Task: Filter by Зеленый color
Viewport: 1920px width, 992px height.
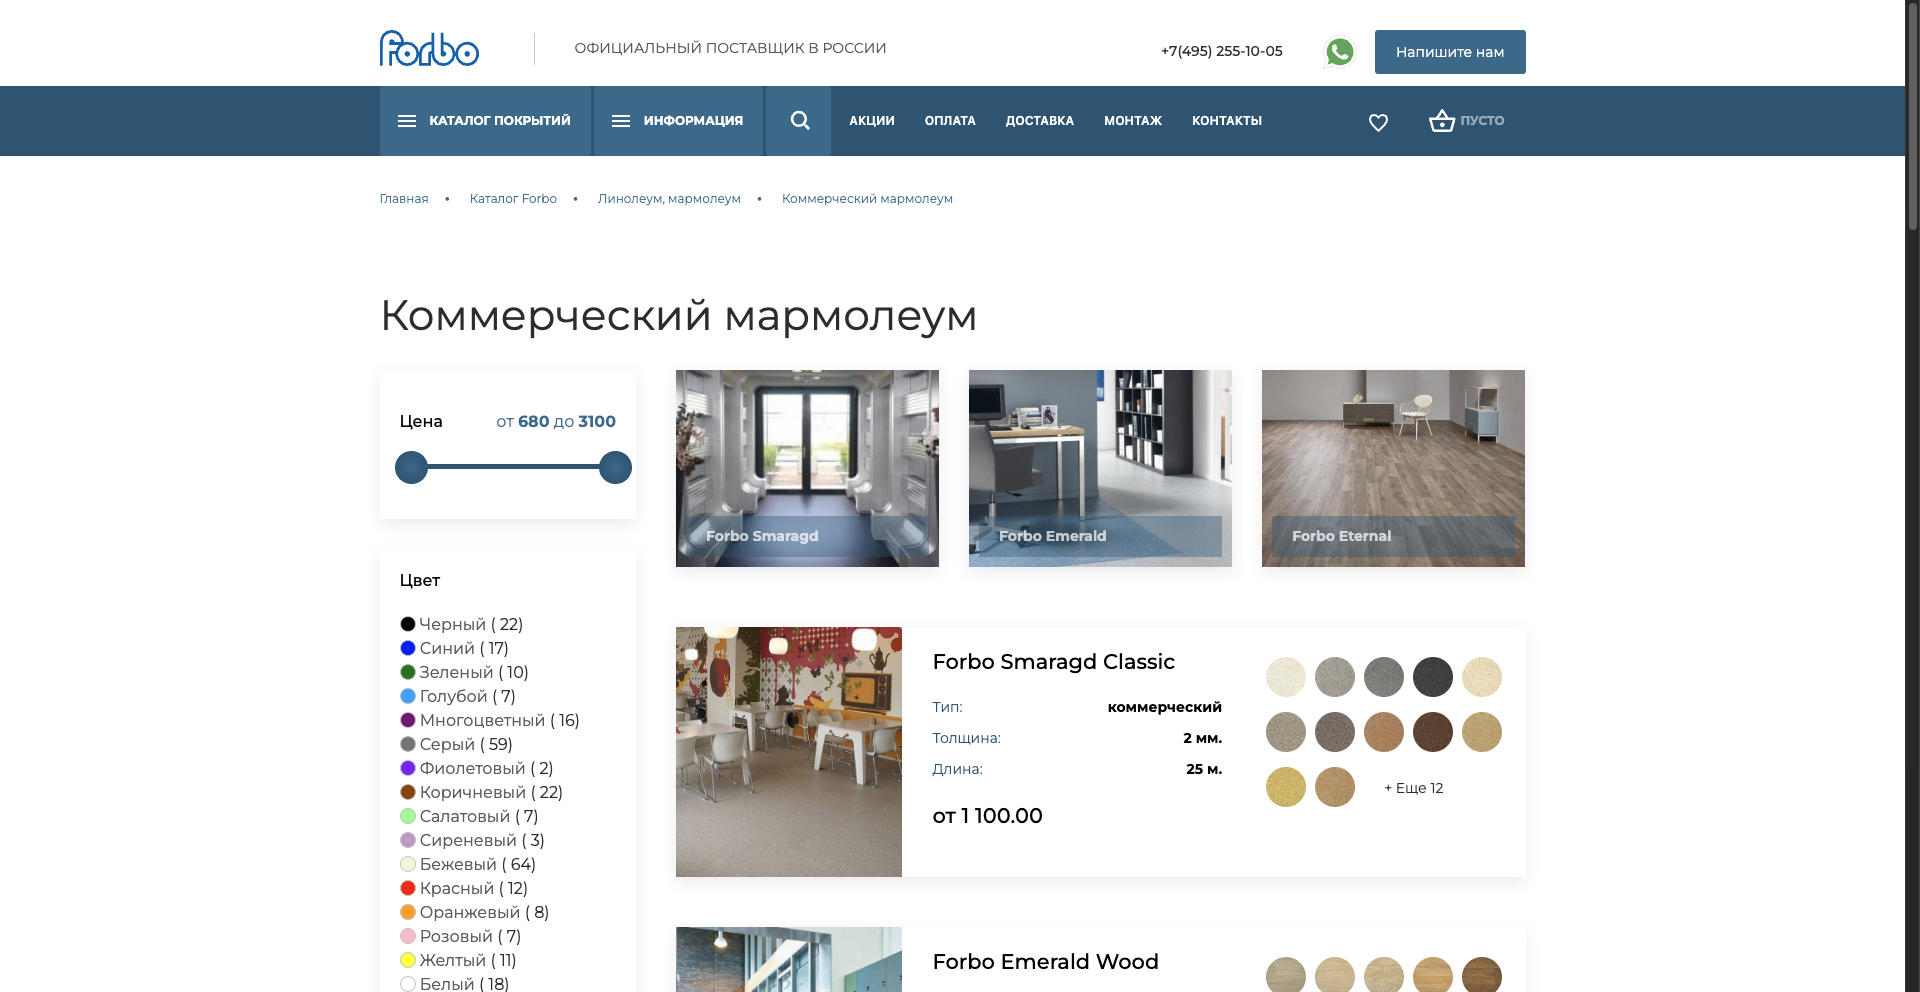Action: 464,672
